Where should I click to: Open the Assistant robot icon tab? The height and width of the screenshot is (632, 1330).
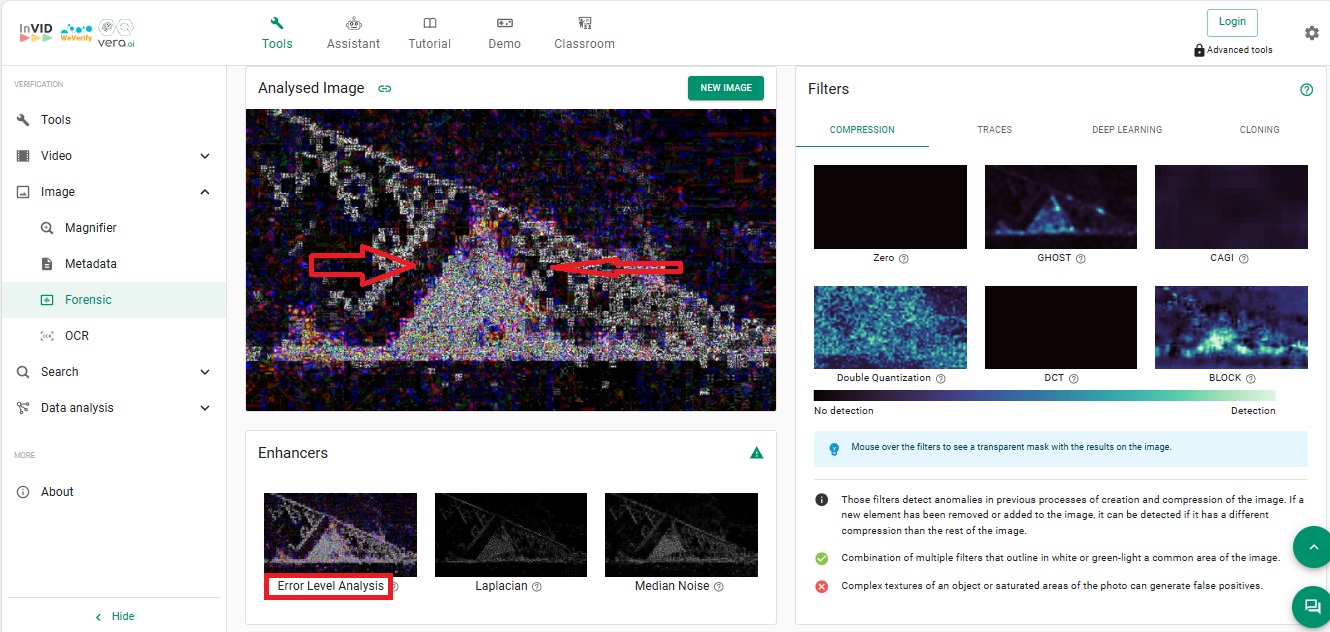click(353, 33)
